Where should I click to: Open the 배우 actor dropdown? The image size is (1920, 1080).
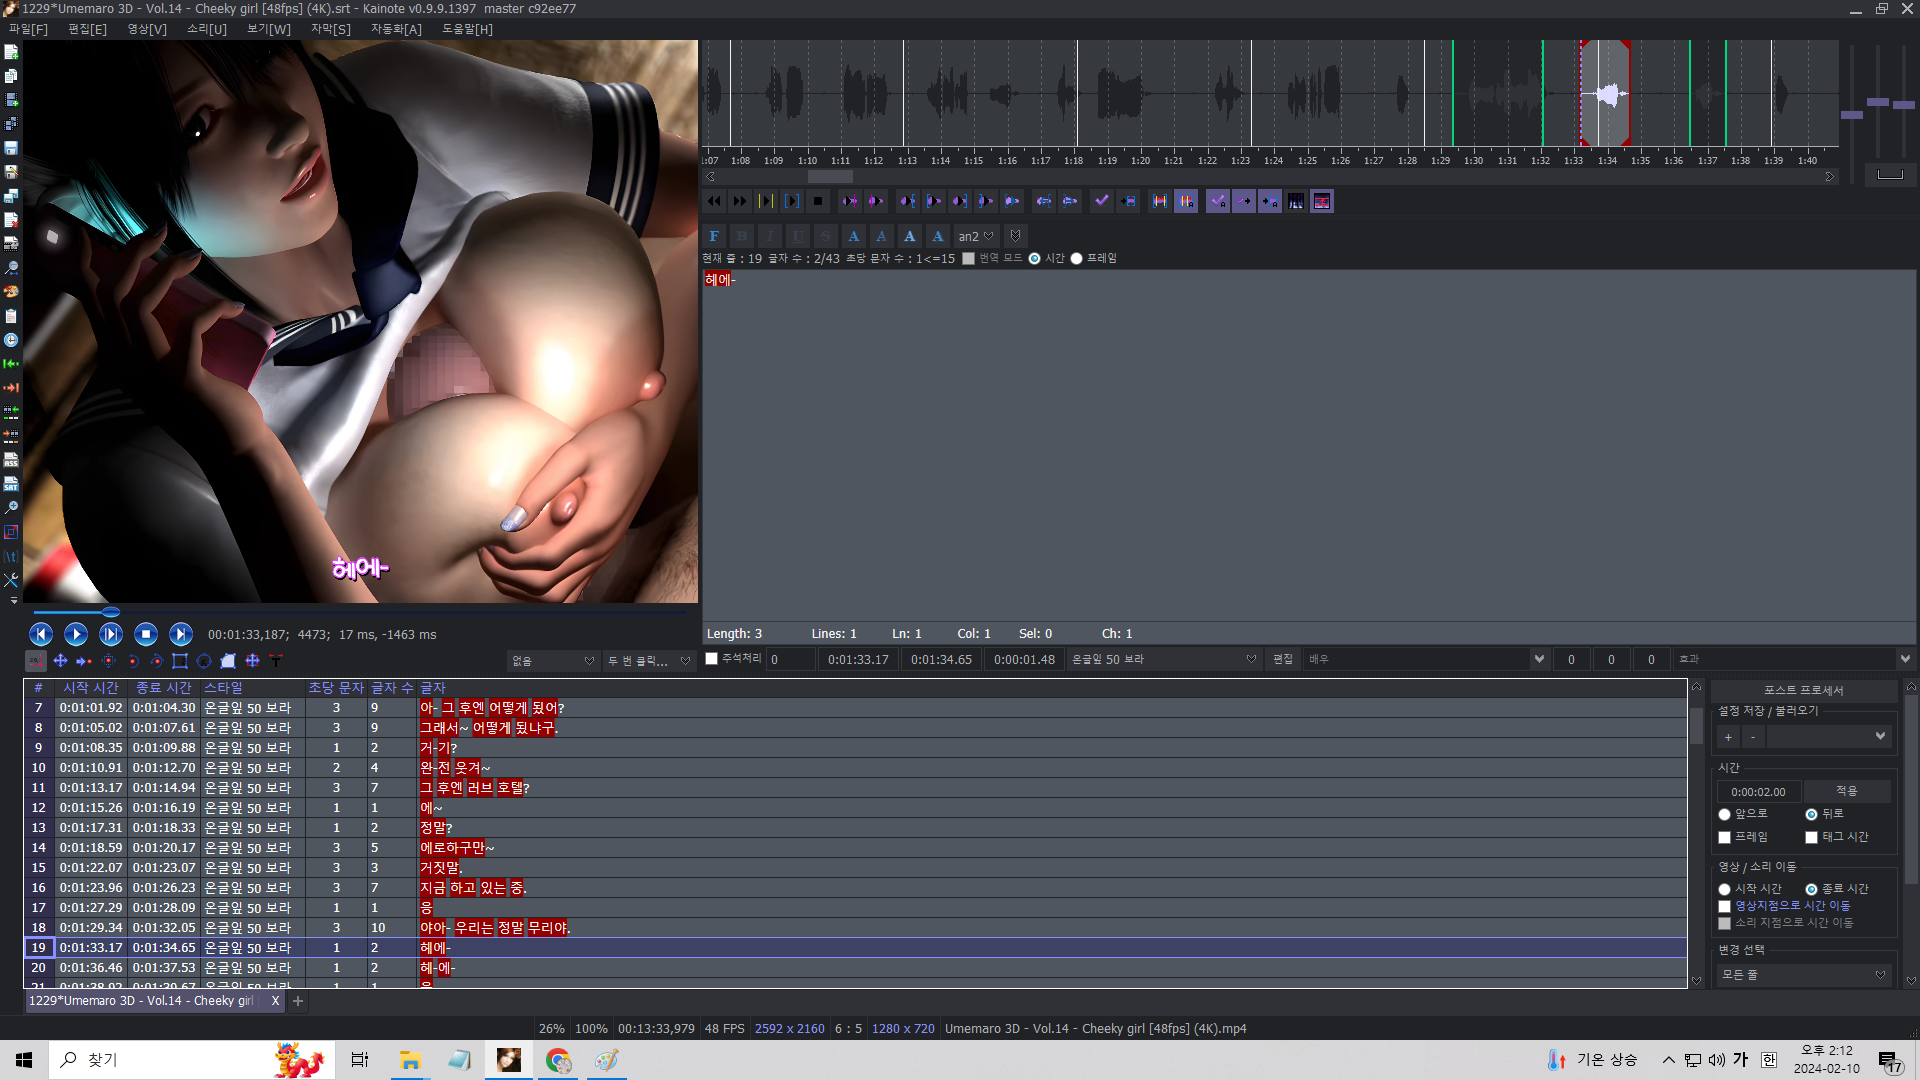[1426, 660]
